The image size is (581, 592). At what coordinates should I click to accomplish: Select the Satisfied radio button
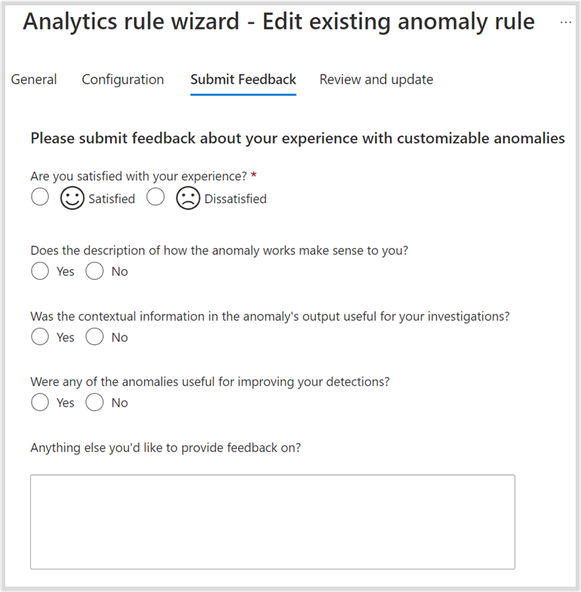coord(40,197)
